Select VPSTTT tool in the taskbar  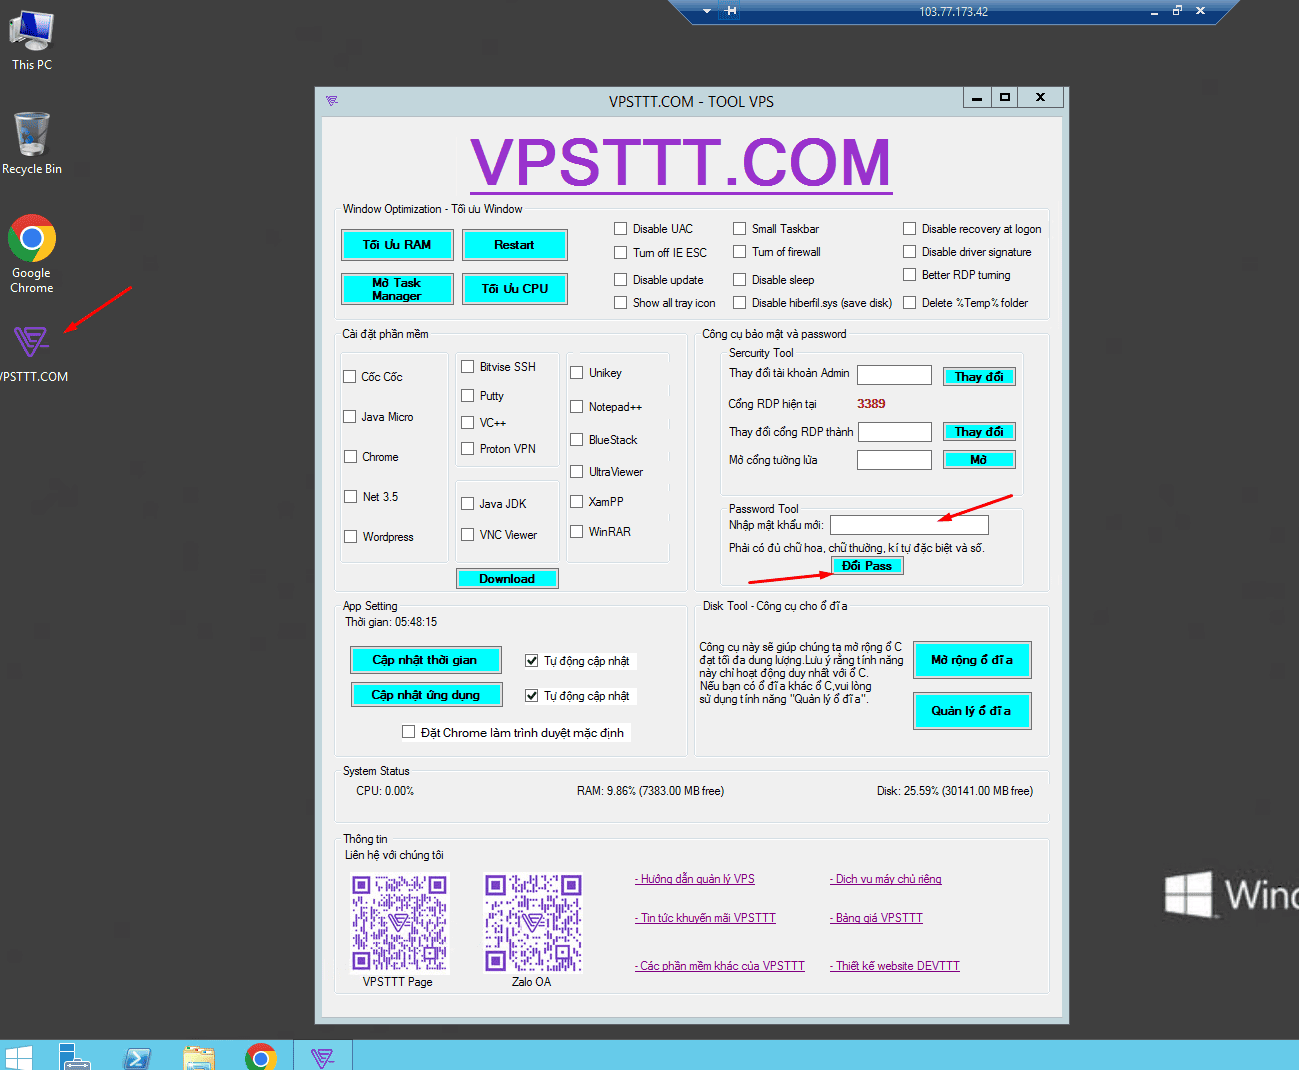tap(322, 1056)
